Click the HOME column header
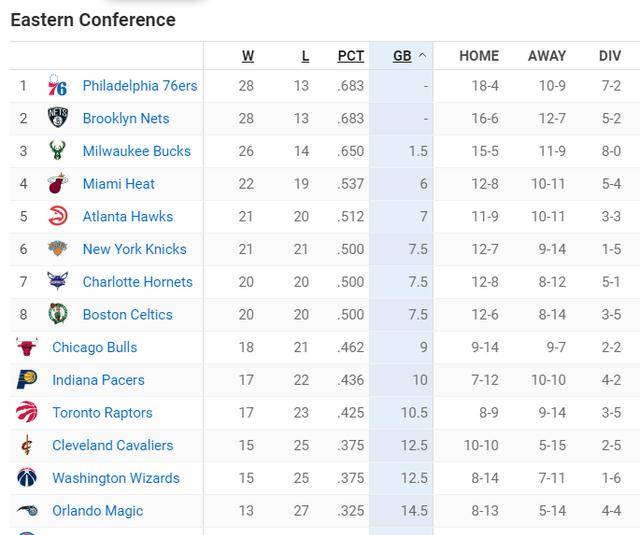The width and height of the screenshot is (640, 535). click(x=478, y=56)
